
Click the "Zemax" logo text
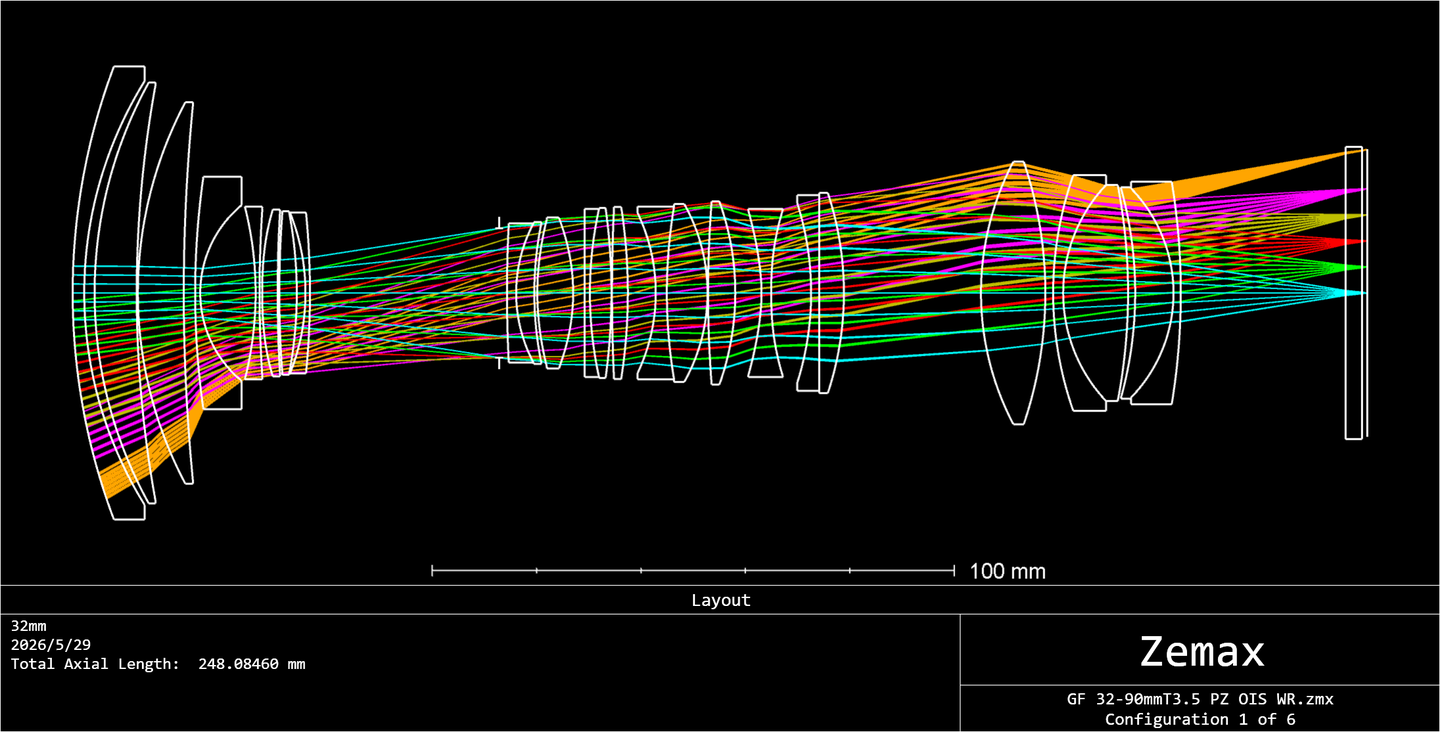1202,652
